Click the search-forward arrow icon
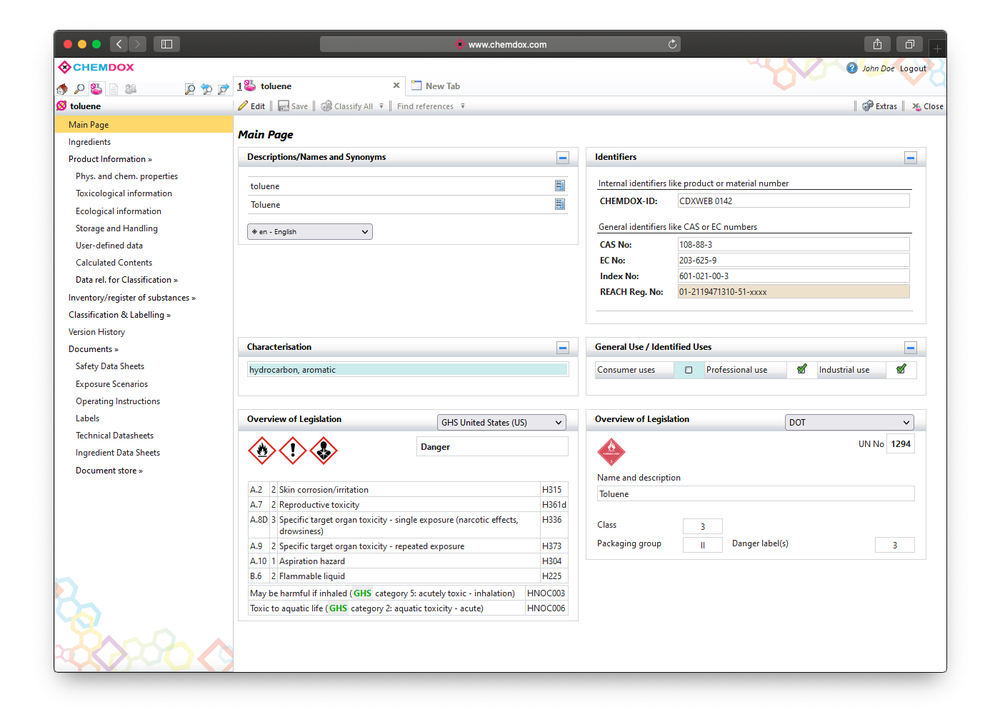 pos(223,89)
